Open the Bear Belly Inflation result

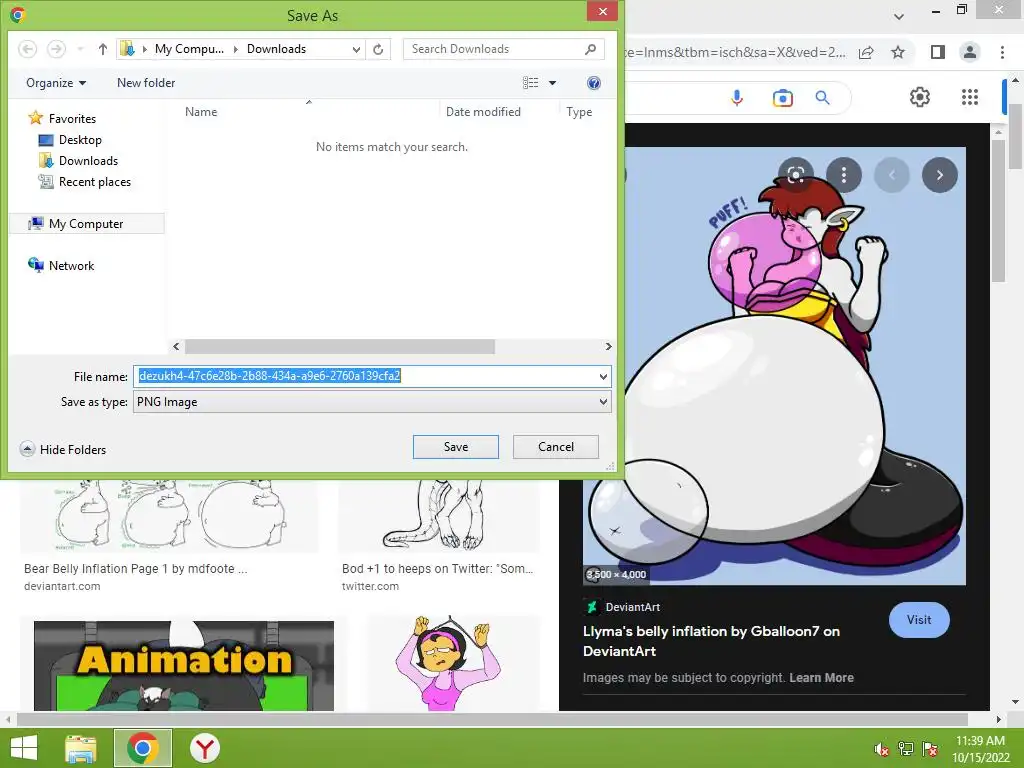pos(135,569)
